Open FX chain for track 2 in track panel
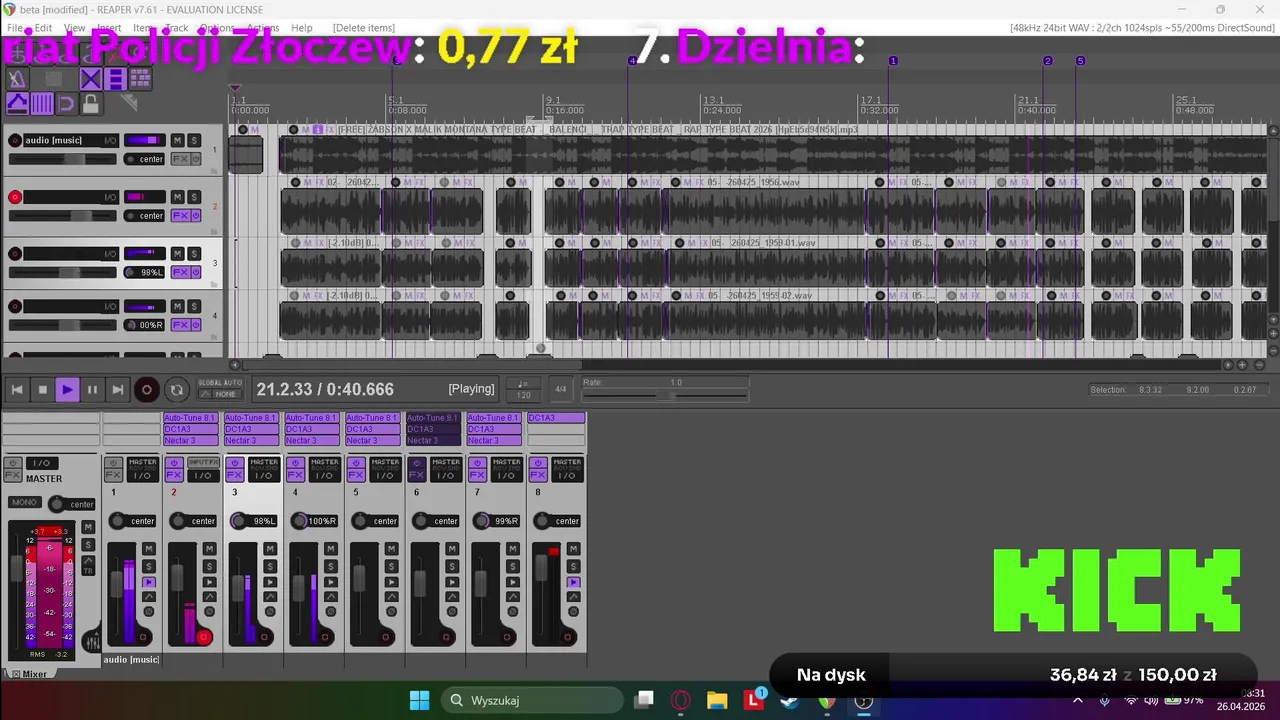 pos(180,216)
